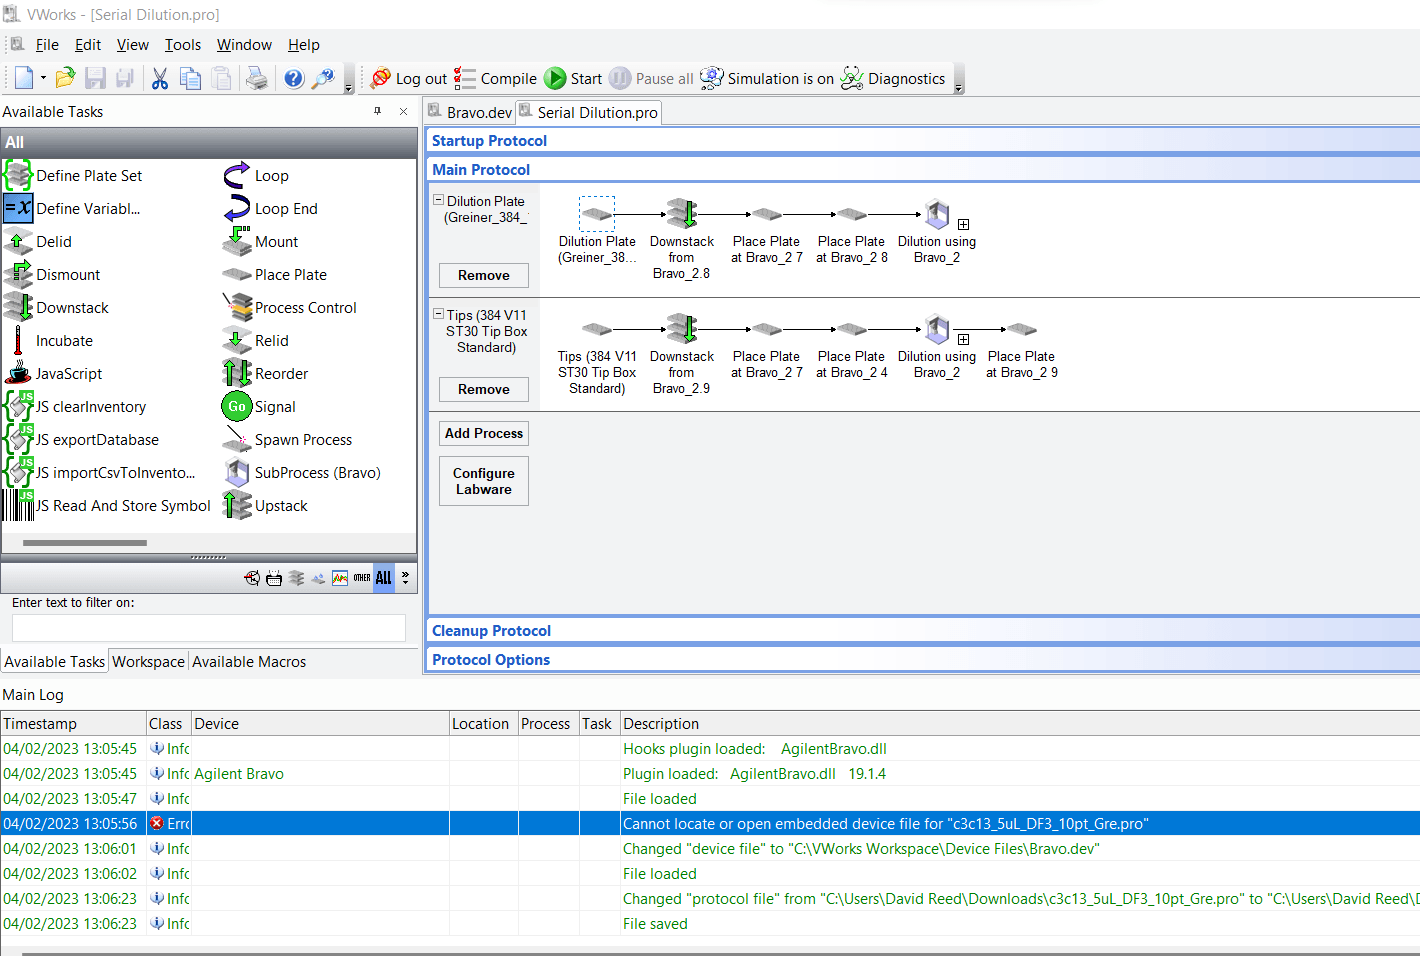
Task: Click the Print toolbar icon
Action: (257, 78)
